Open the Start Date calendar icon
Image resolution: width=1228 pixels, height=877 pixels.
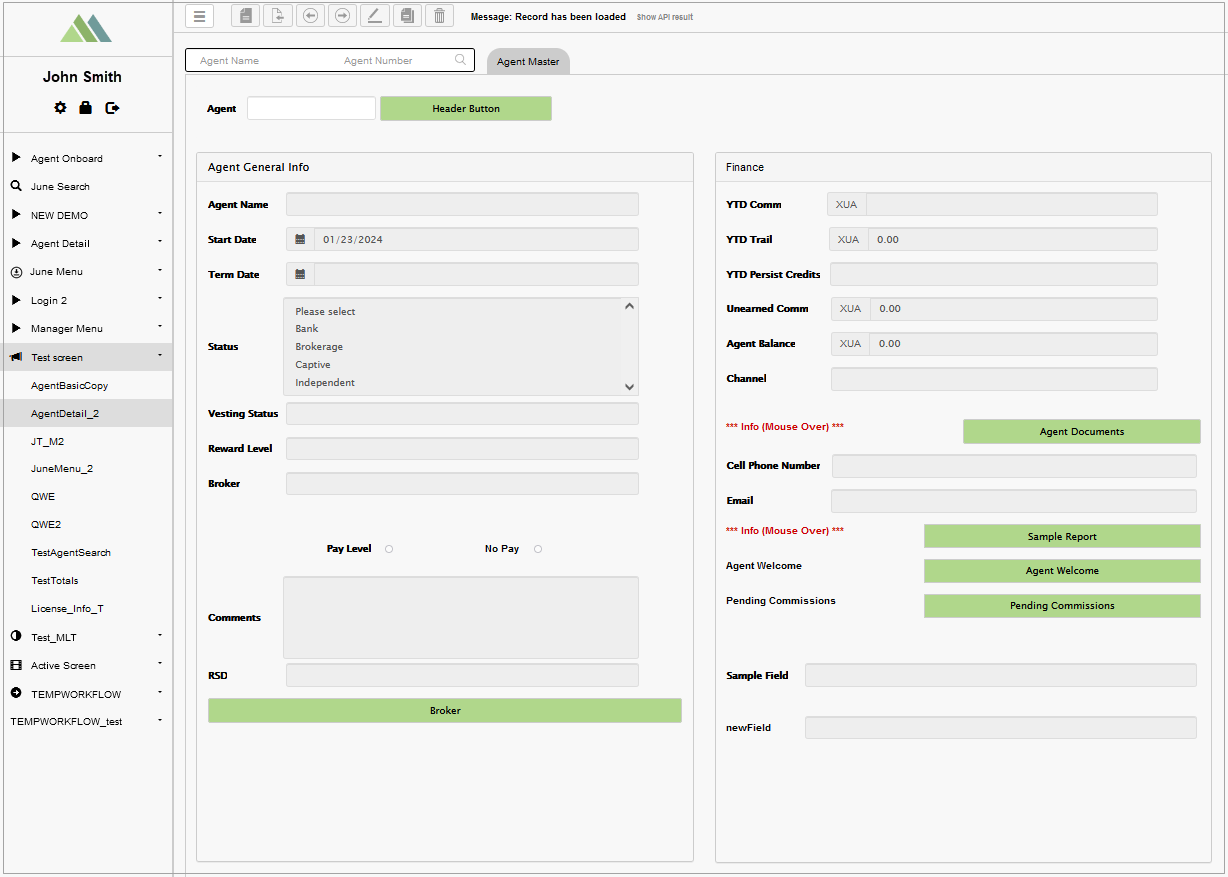click(x=299, y=240)
